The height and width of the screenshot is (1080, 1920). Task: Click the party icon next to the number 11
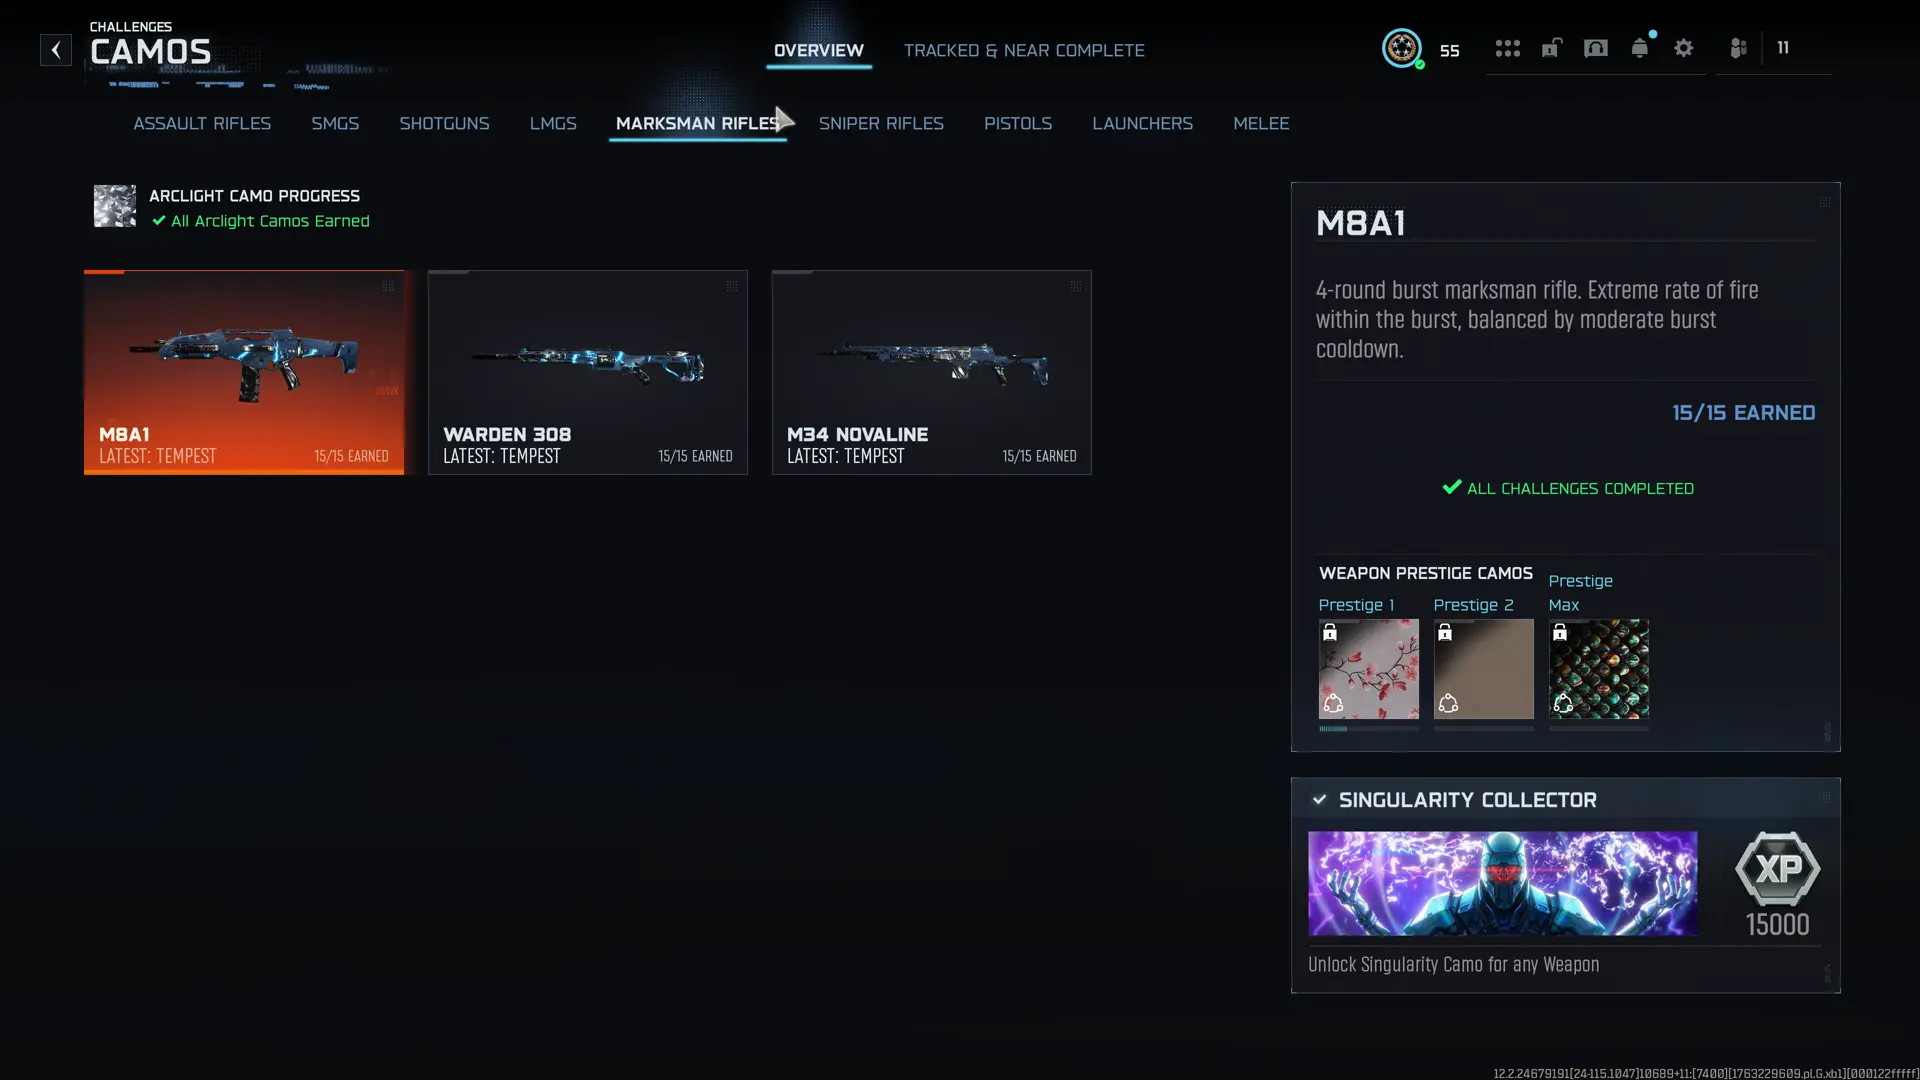[1737, 47]
